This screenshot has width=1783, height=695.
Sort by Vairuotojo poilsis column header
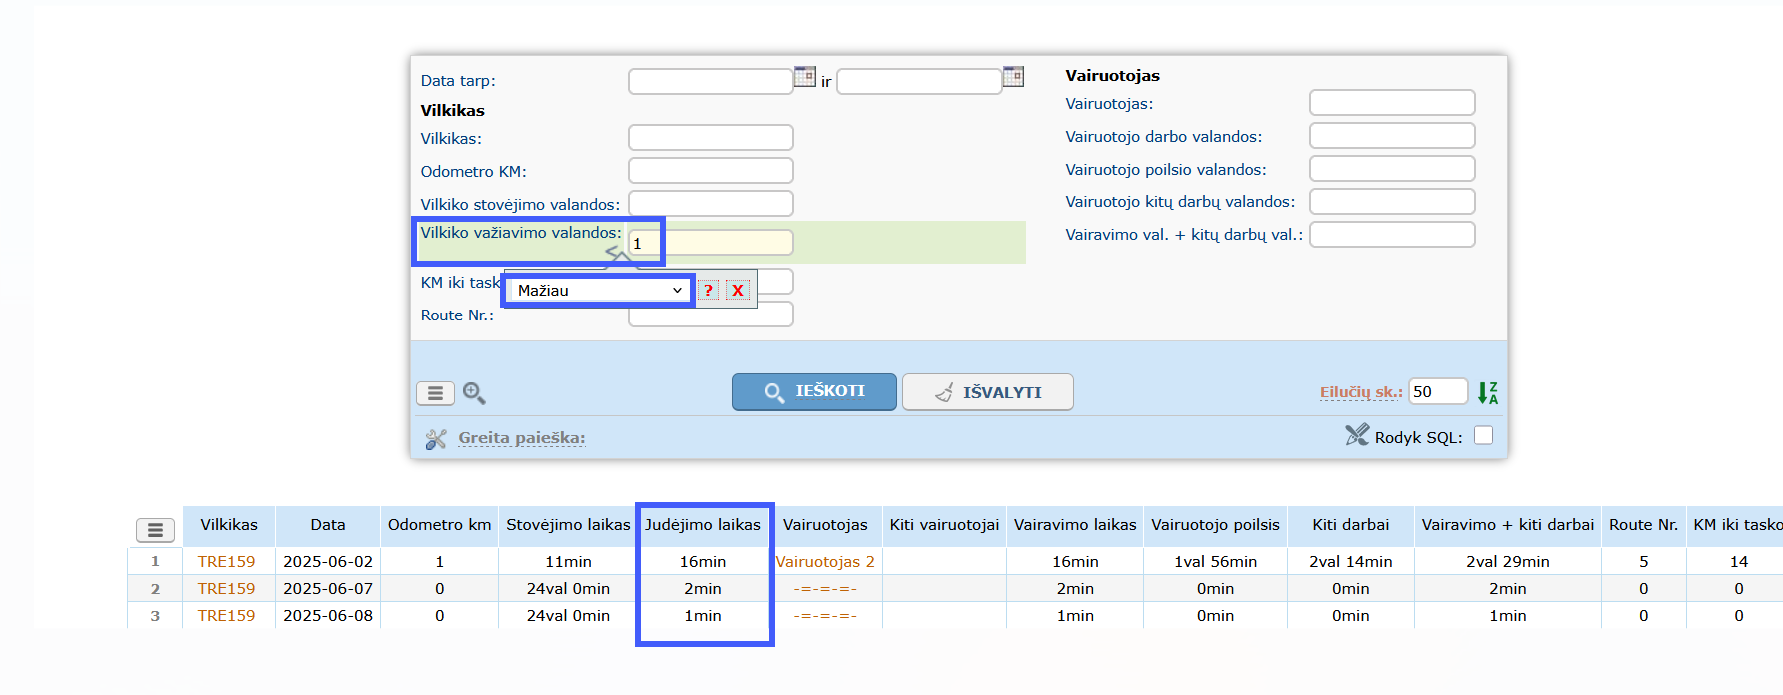[1215, 525]
